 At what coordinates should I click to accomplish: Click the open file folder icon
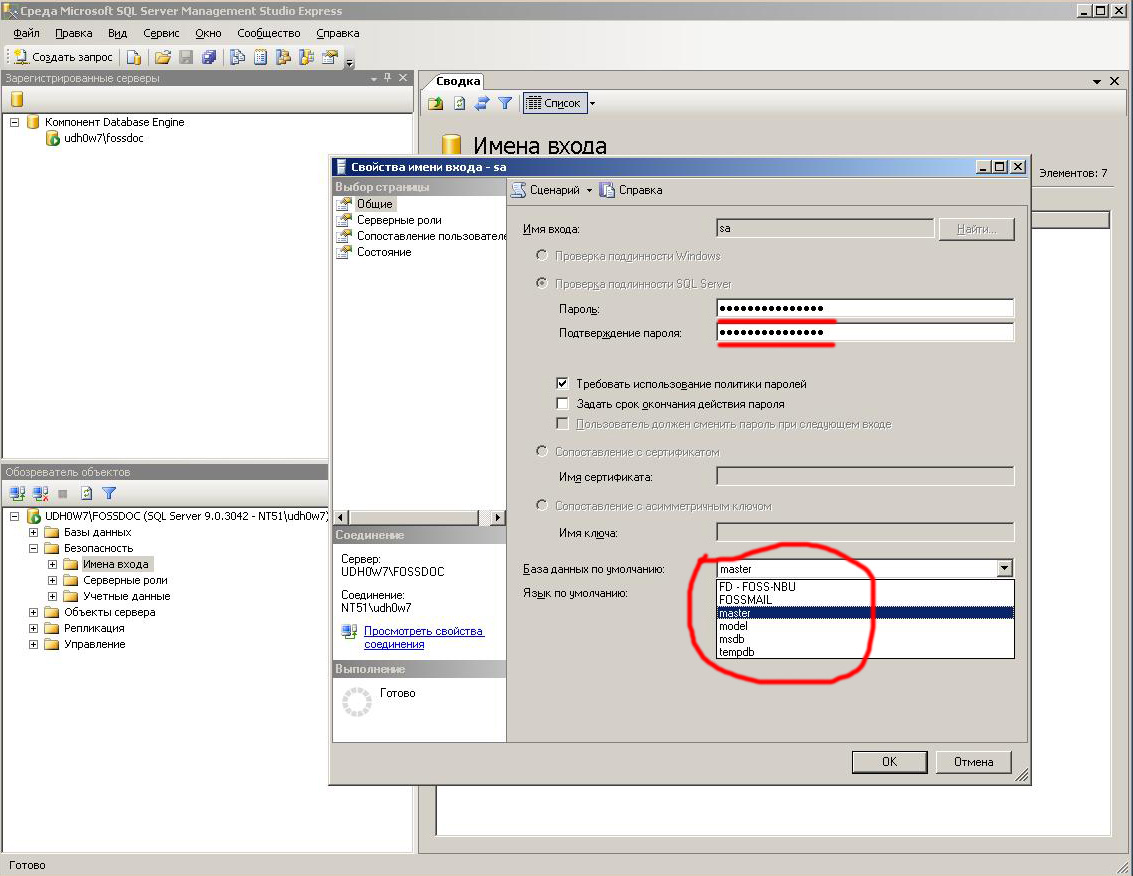click(163, 57)
